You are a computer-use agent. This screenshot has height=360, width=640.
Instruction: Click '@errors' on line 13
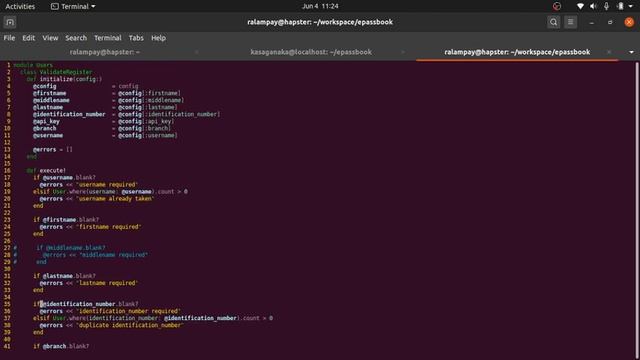click(44, 149)
